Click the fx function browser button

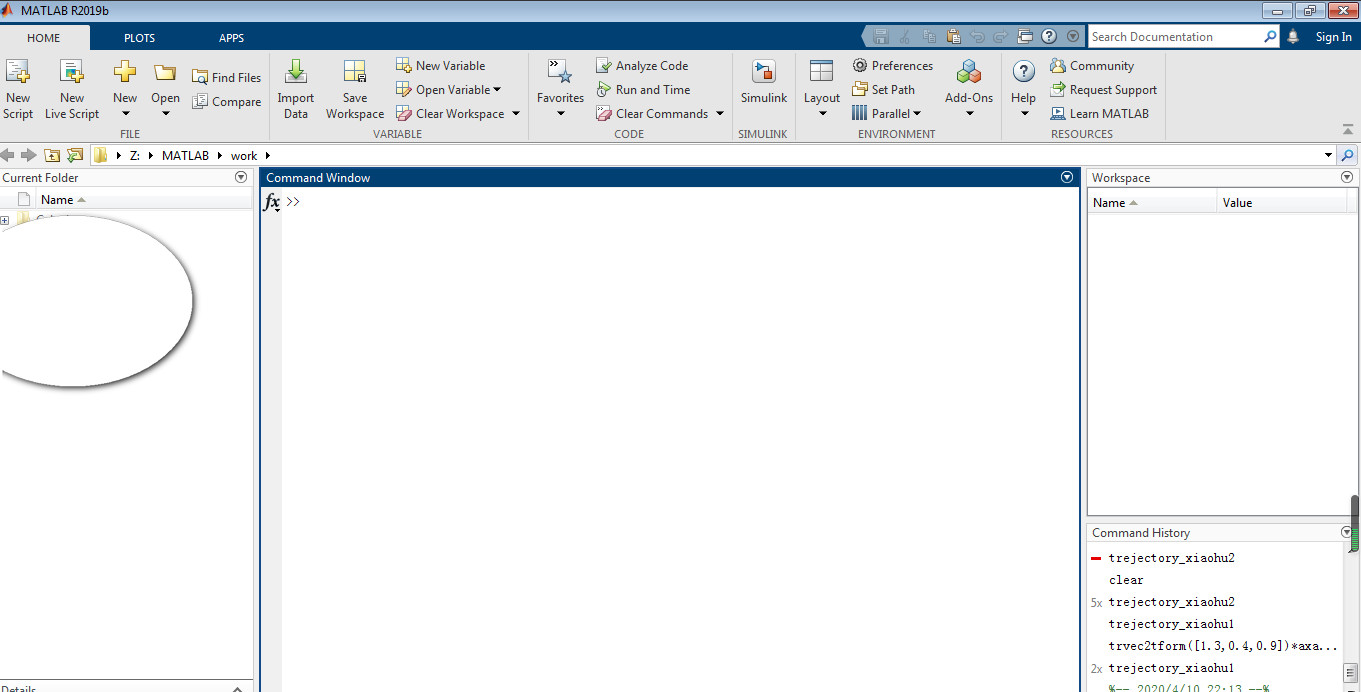272,202
